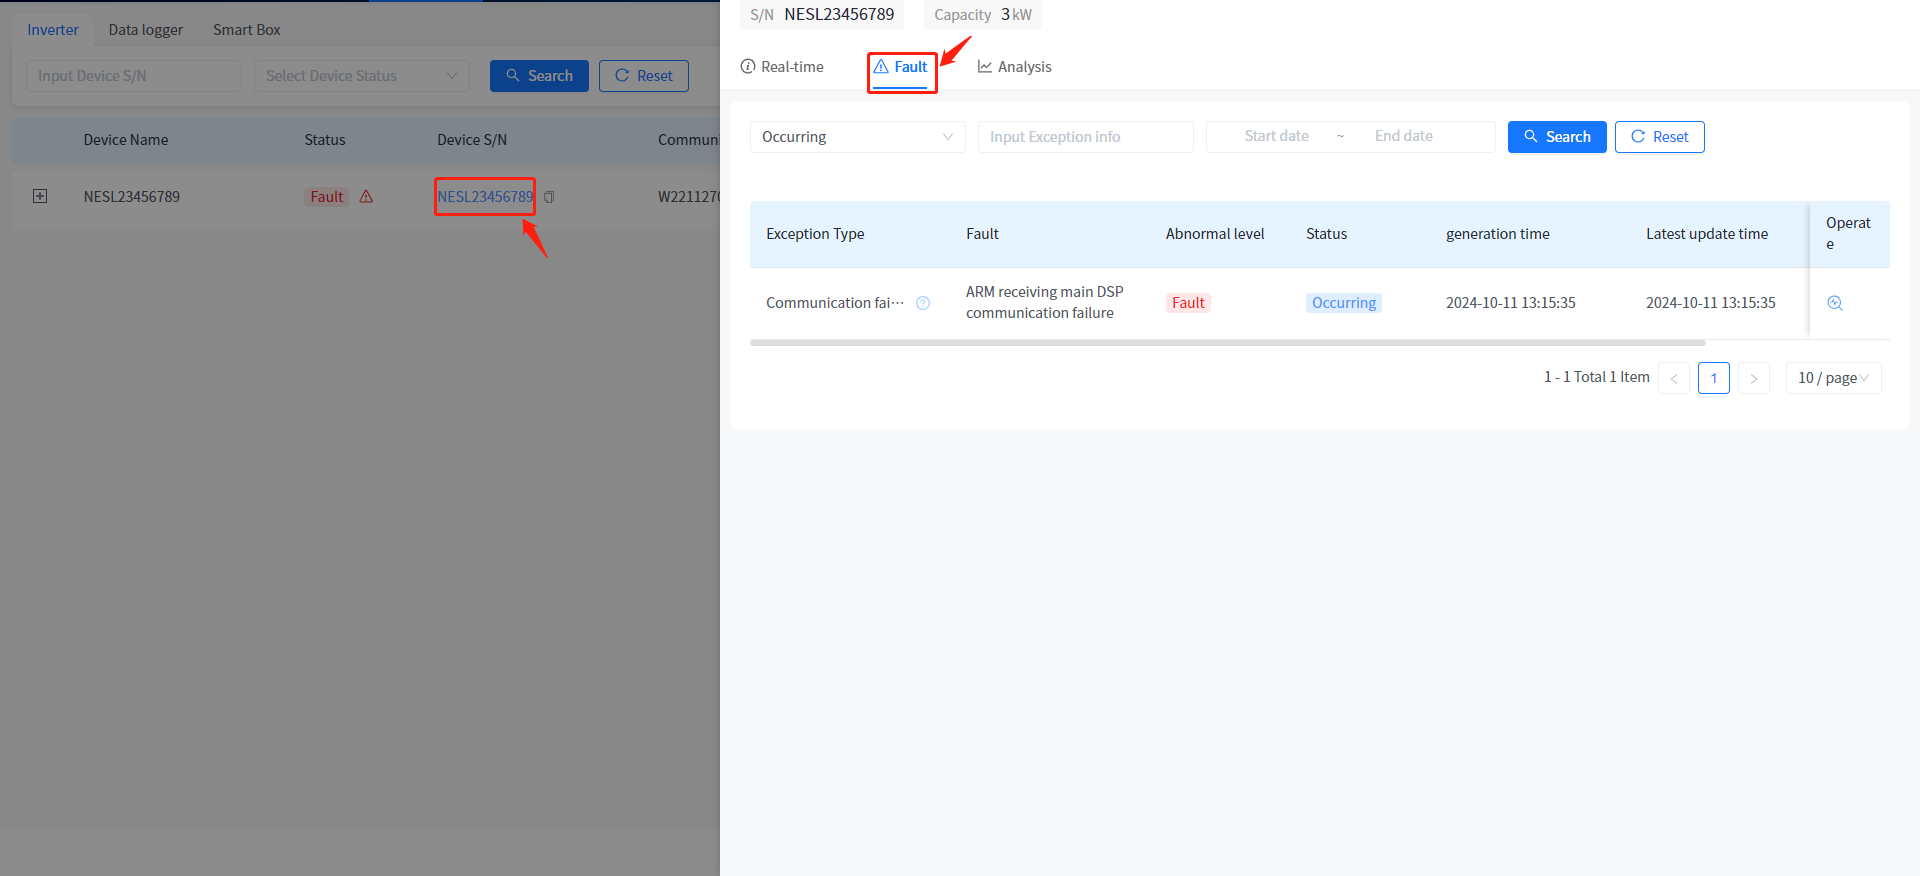Open the Select Device Status dropdown

click(x=361, y=76)
